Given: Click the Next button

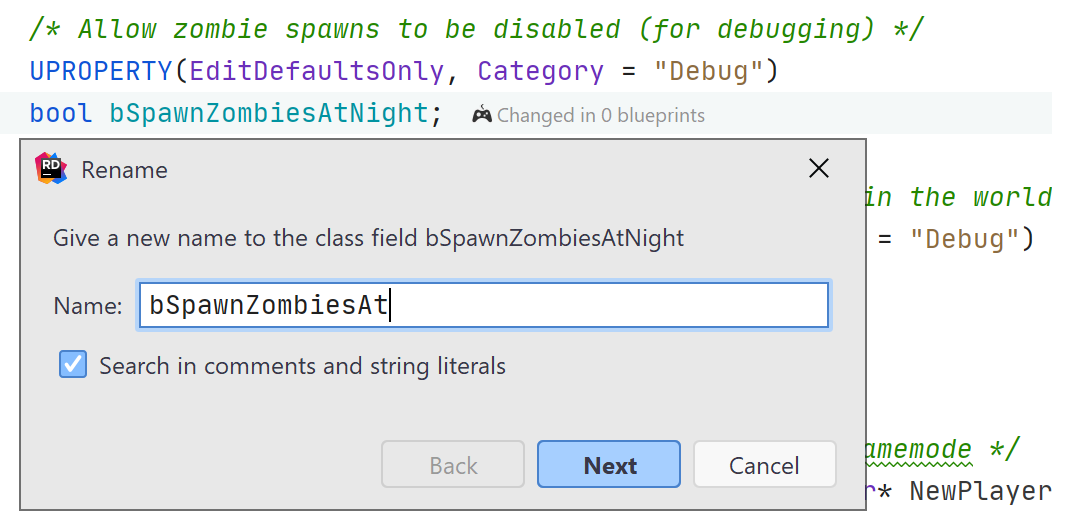Looking at the screenshot, I should pyautogui.click(x=609, y=465).
